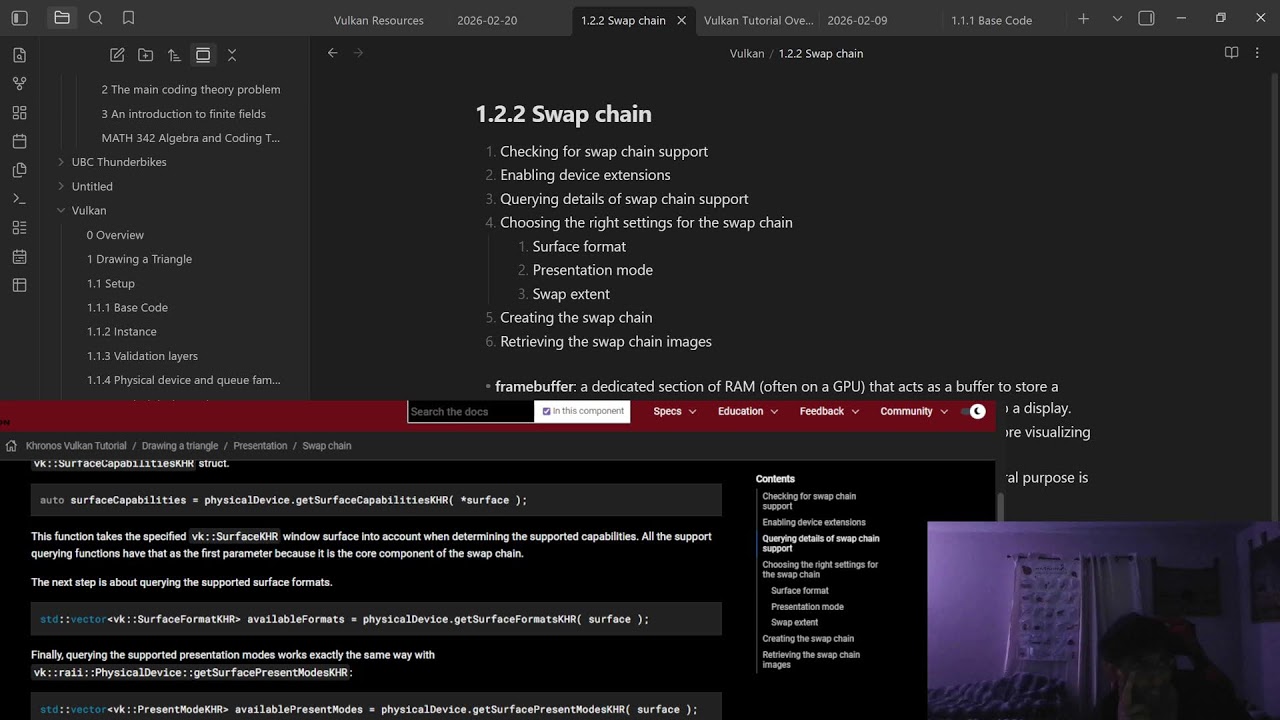The image size is (1280, 720).
Task: Expand the Untitled folder
Action: [61, 186]
